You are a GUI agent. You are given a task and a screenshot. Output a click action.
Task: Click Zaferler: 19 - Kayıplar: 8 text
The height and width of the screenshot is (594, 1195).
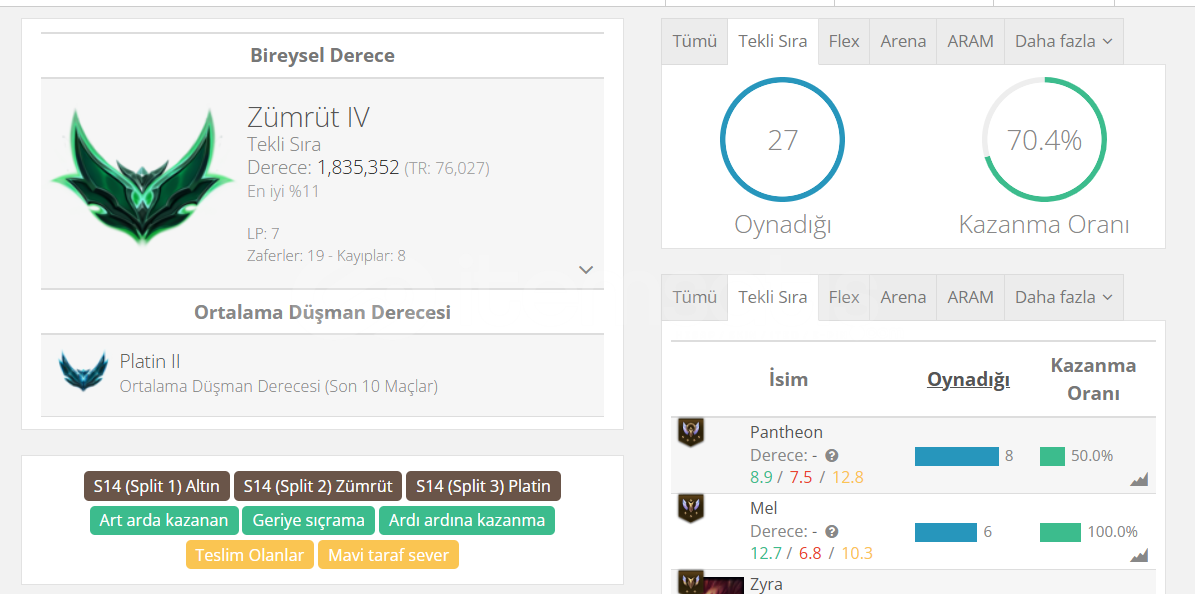326,255
